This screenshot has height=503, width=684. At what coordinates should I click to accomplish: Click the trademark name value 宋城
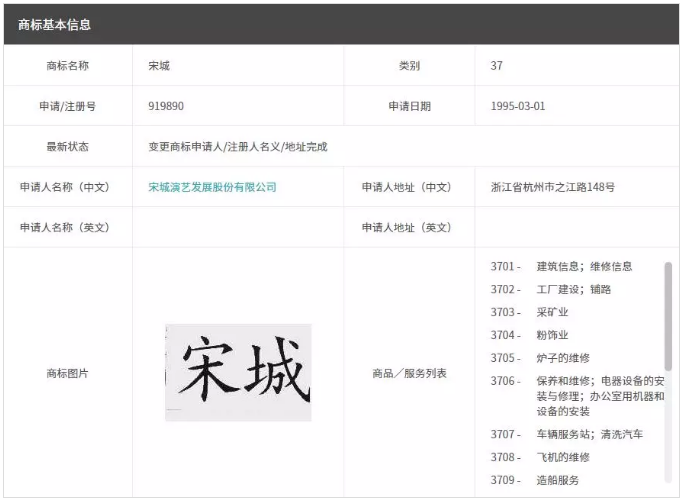159,66
